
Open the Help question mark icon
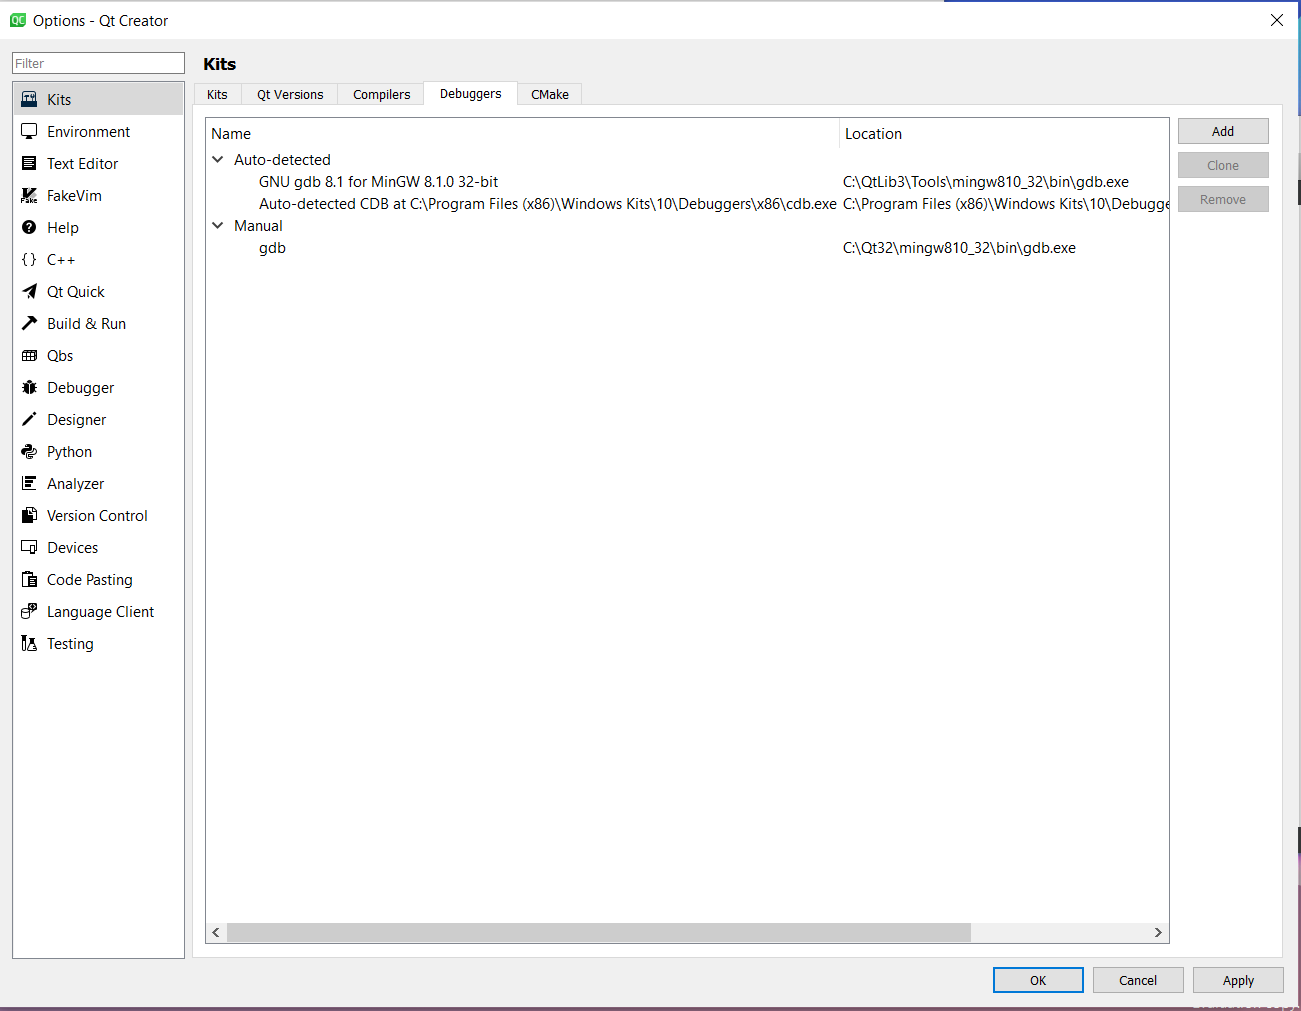29,228
